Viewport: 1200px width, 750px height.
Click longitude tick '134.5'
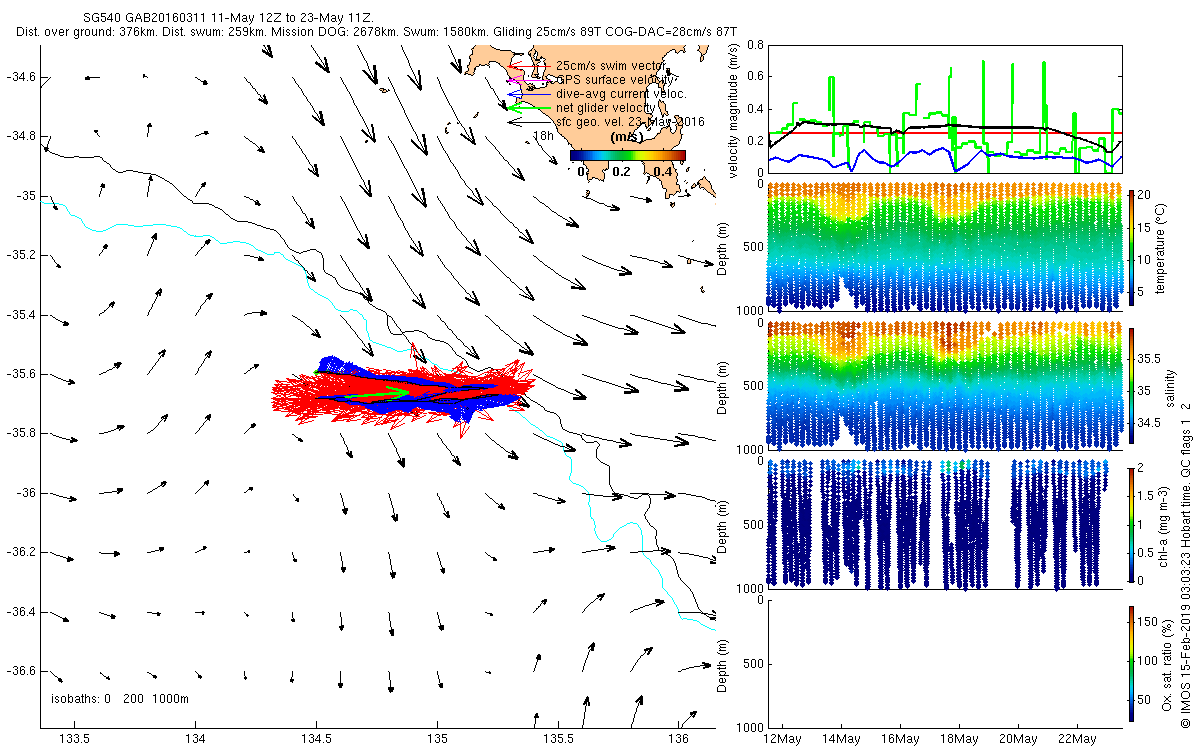coord(317,739)
